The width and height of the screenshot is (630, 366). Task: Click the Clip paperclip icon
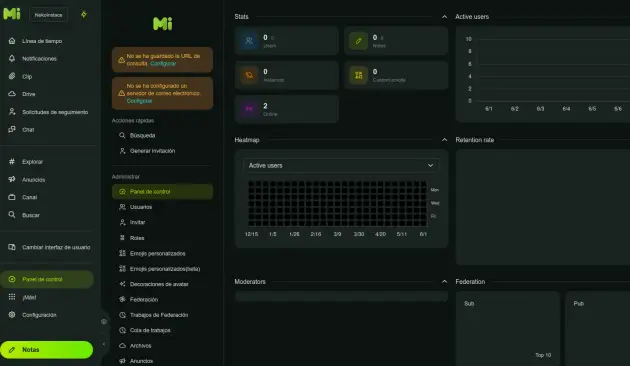pyautogui.click(x=12, y=76)
